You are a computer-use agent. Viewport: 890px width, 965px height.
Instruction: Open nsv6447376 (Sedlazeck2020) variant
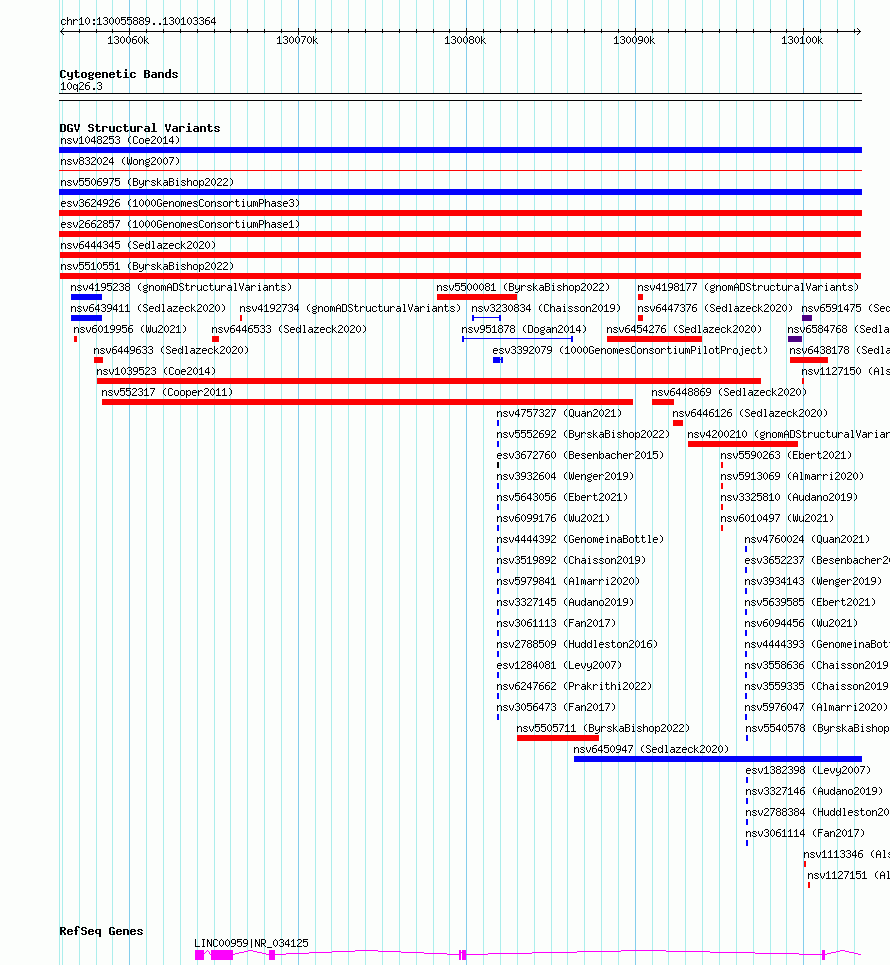click(715, 308)
